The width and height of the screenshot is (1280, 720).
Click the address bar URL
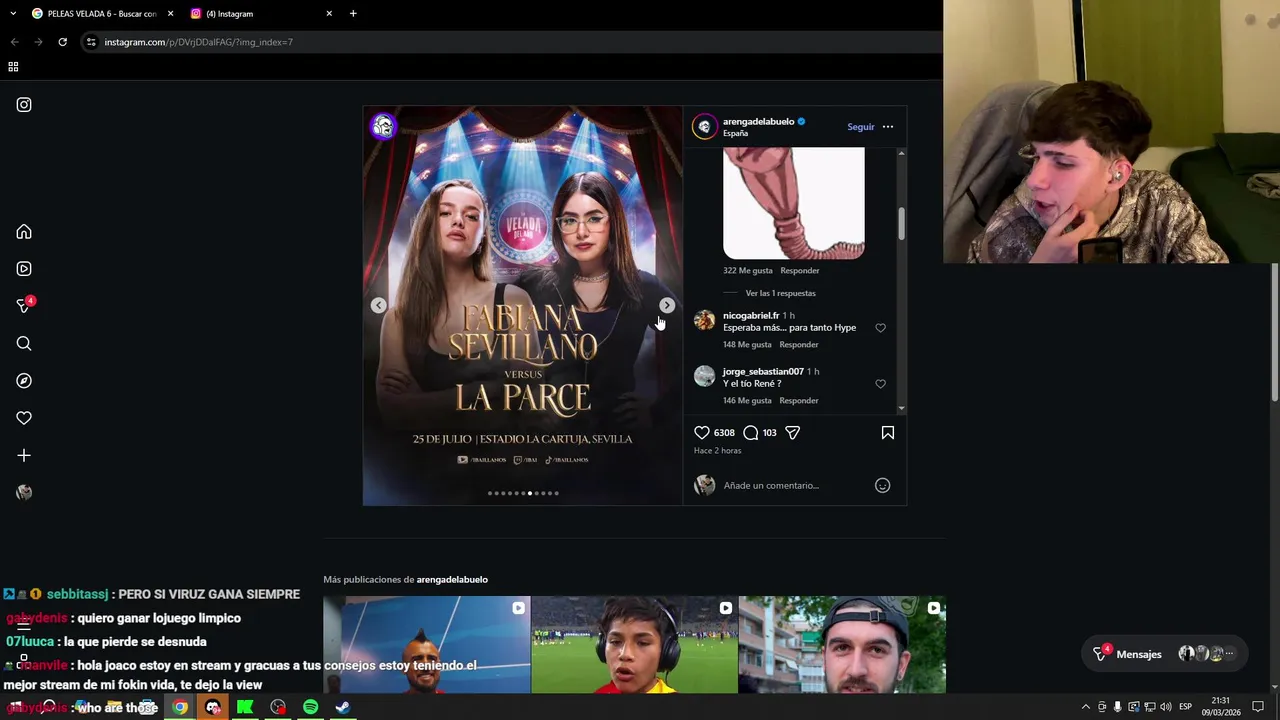pos(198,42)
